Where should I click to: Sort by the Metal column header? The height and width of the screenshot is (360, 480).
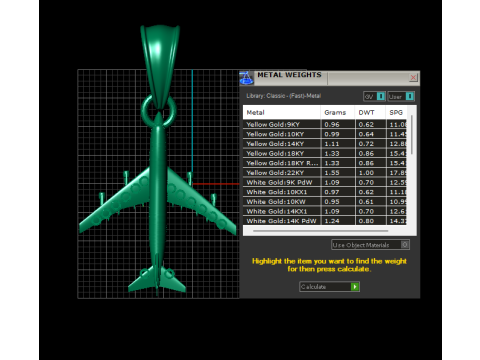[x=282, y=112]
